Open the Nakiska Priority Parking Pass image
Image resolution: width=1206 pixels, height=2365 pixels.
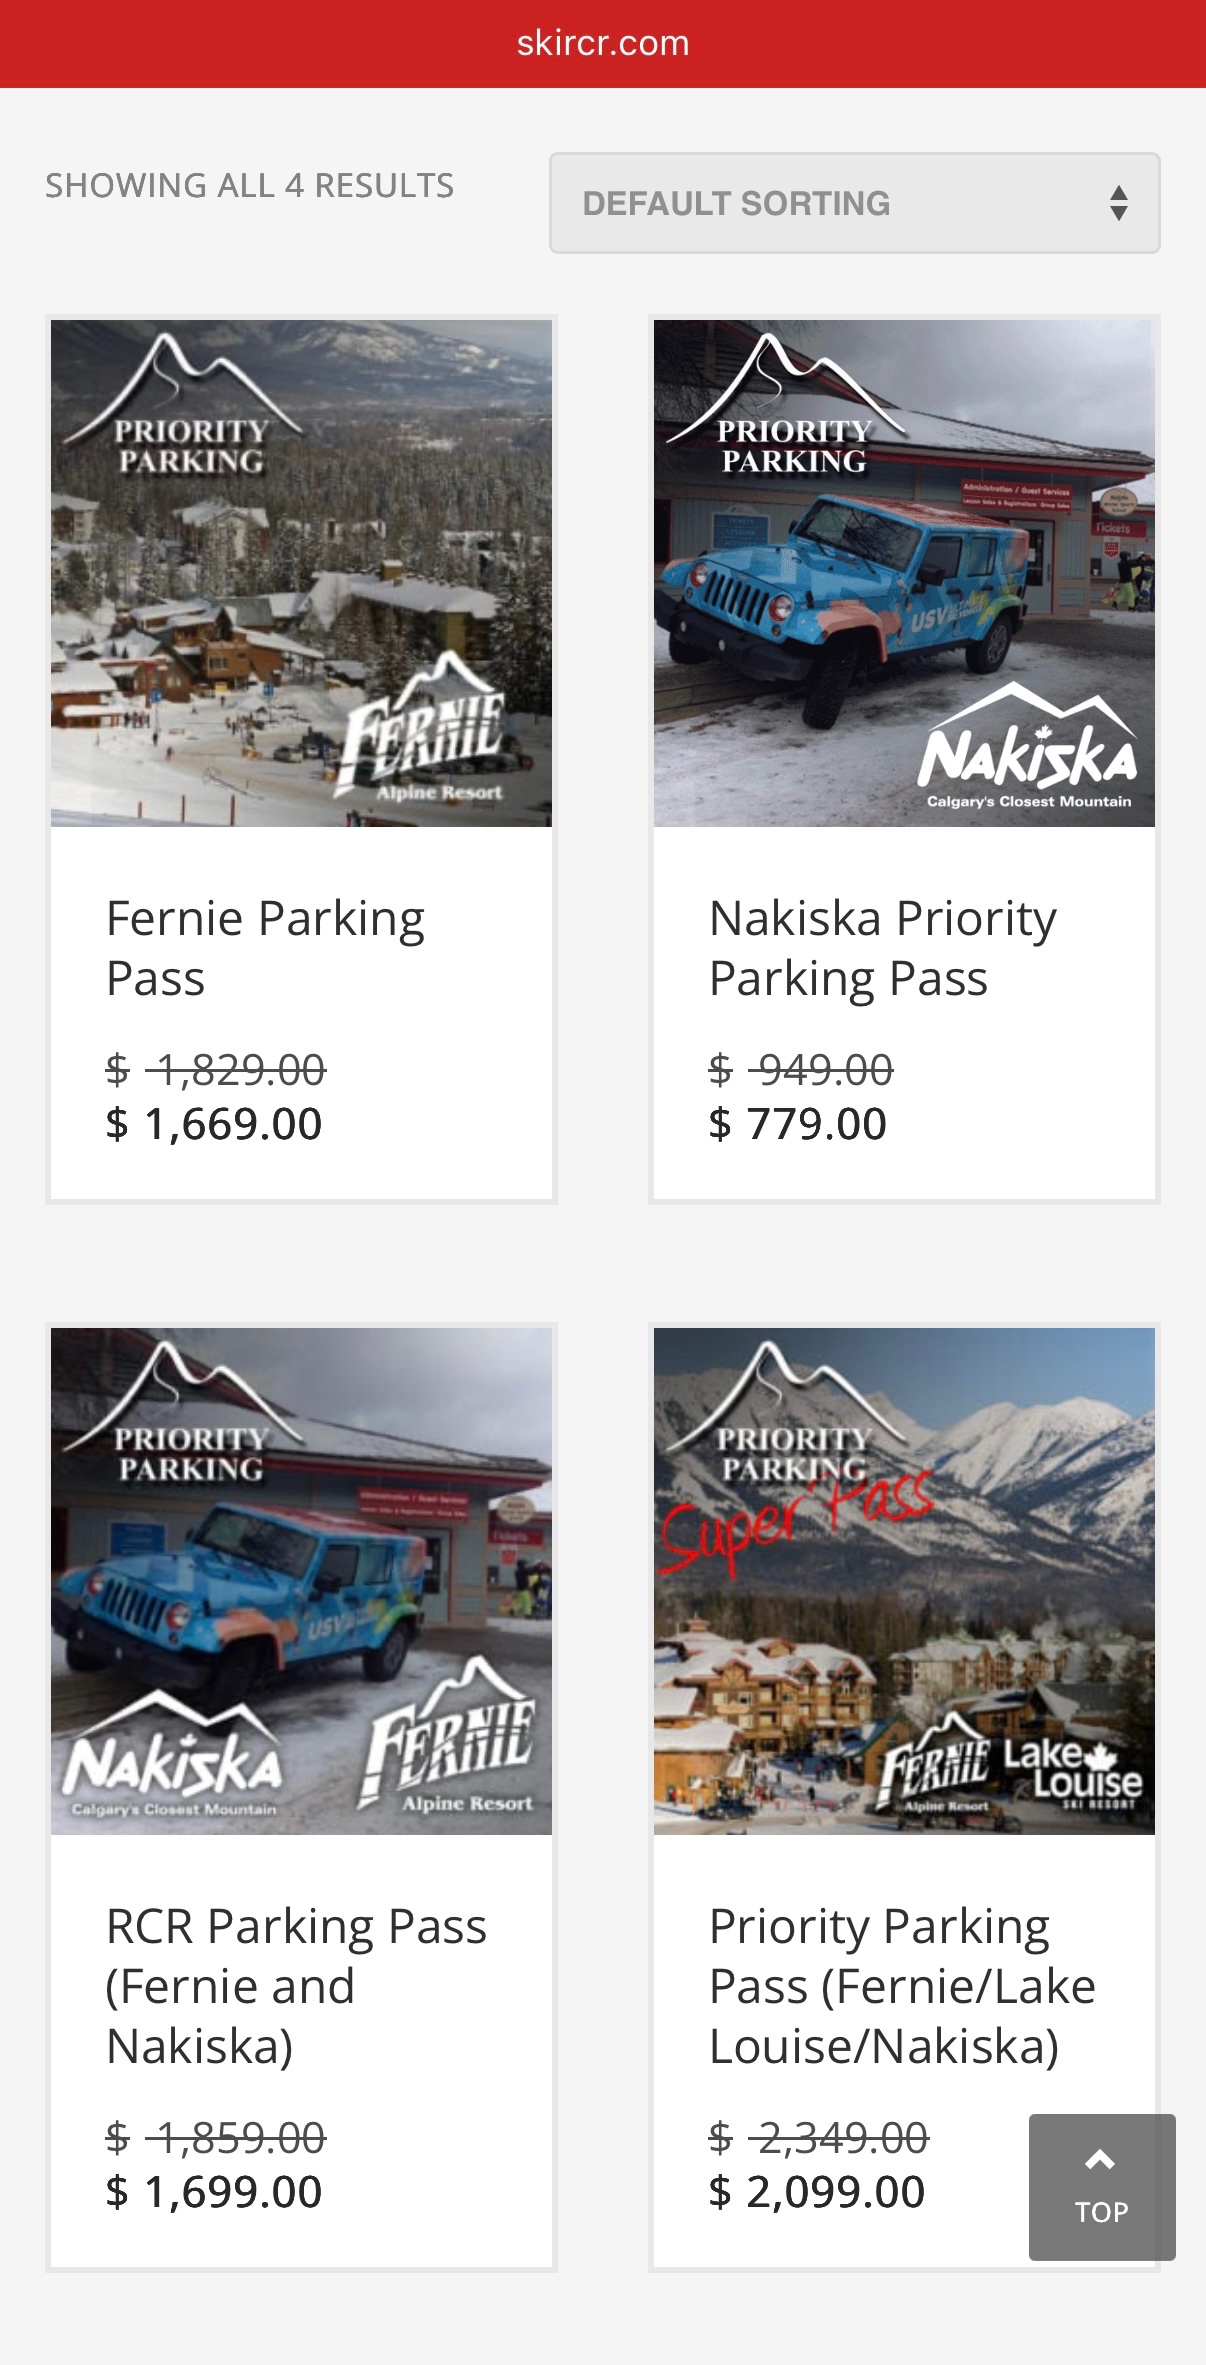point(904,573)
